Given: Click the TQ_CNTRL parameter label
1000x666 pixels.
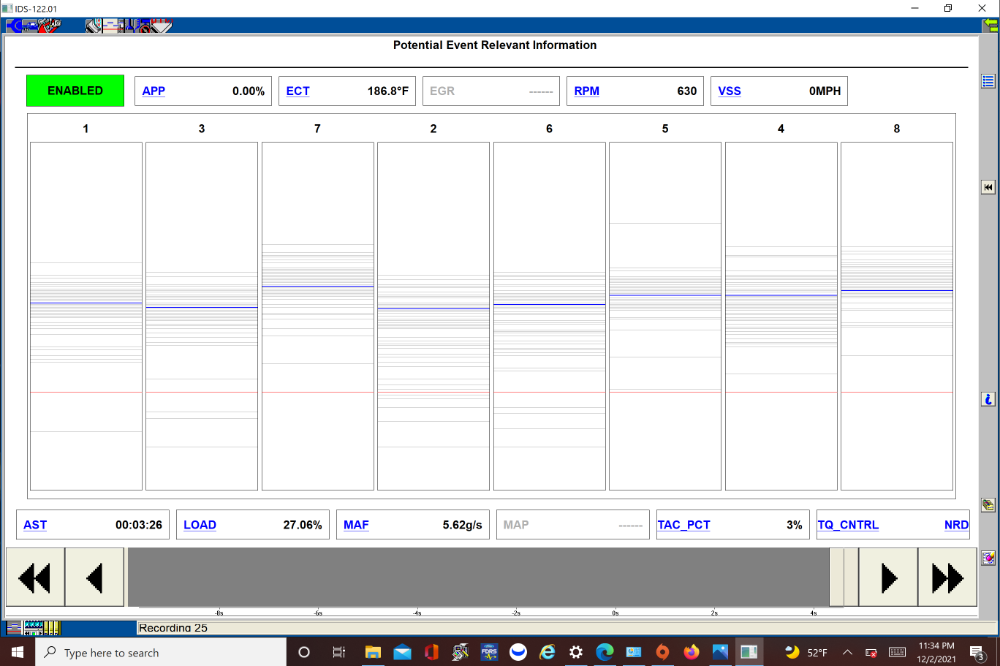Looking at the screenshot, I should click(848, 525).
